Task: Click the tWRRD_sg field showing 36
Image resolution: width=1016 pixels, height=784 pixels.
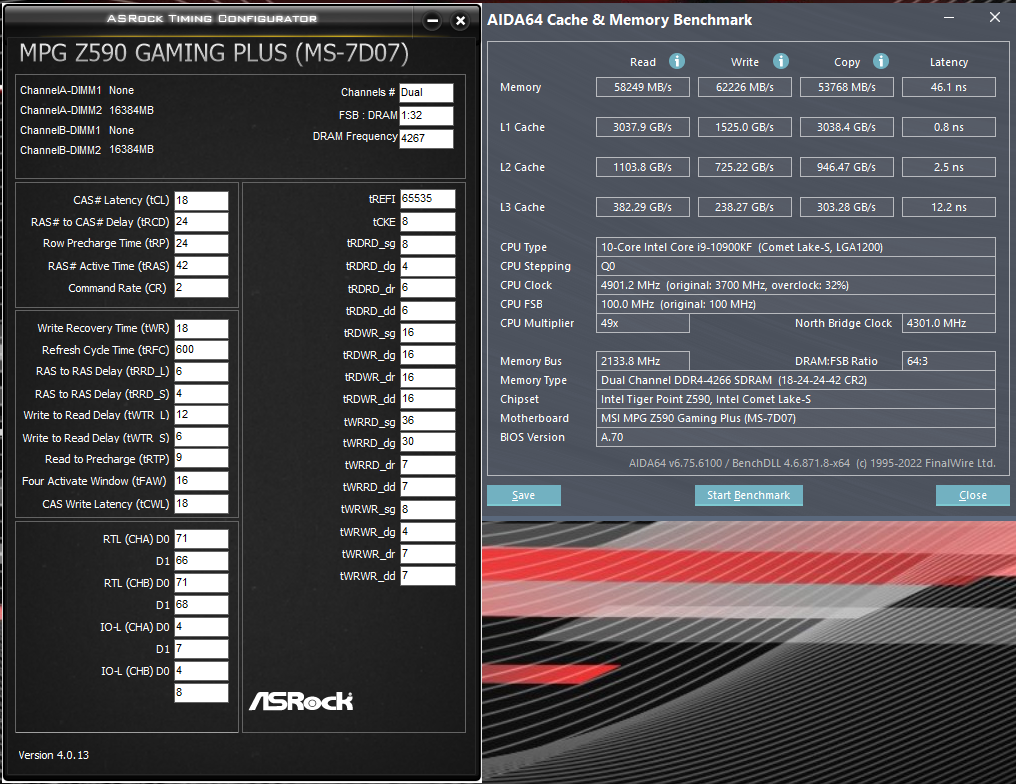Action: pyautogui.click(x=428, y=421)
